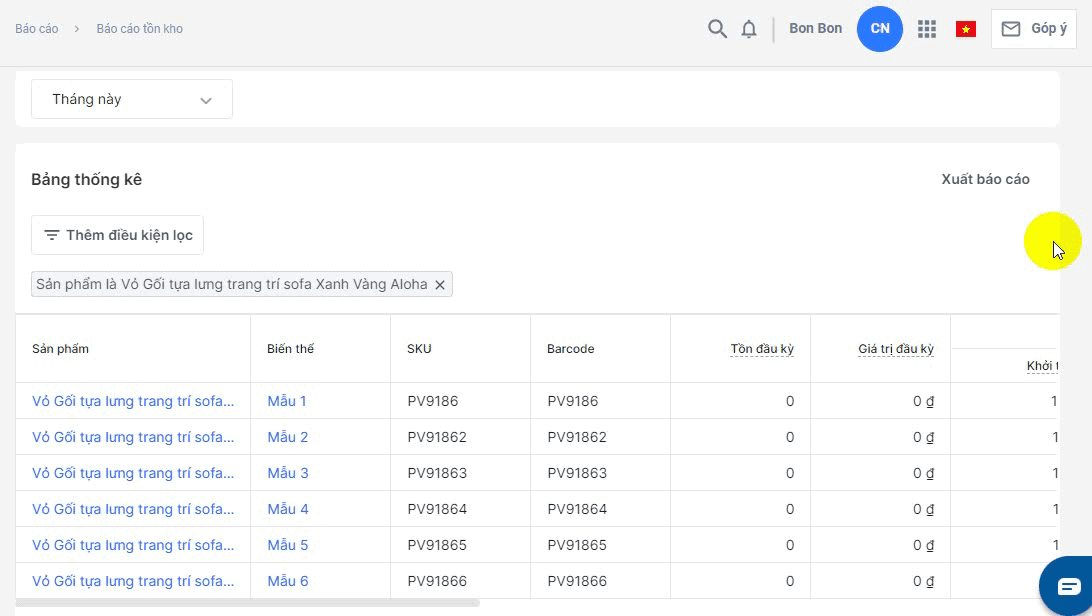Open product link in Mẫu 2 row
The width and height of the screenshot is (1092, 616).
pos(133,437)
